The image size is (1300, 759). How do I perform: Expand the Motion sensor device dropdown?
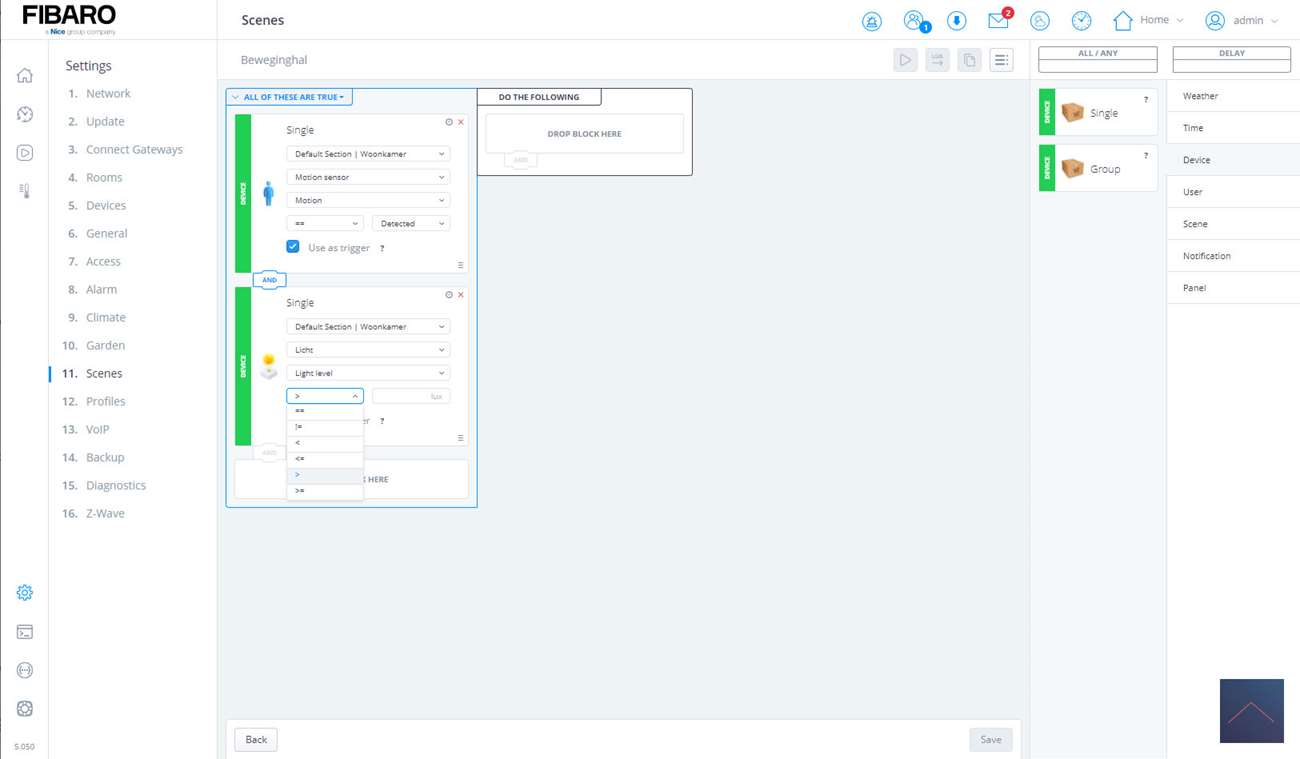pos(368,177)
